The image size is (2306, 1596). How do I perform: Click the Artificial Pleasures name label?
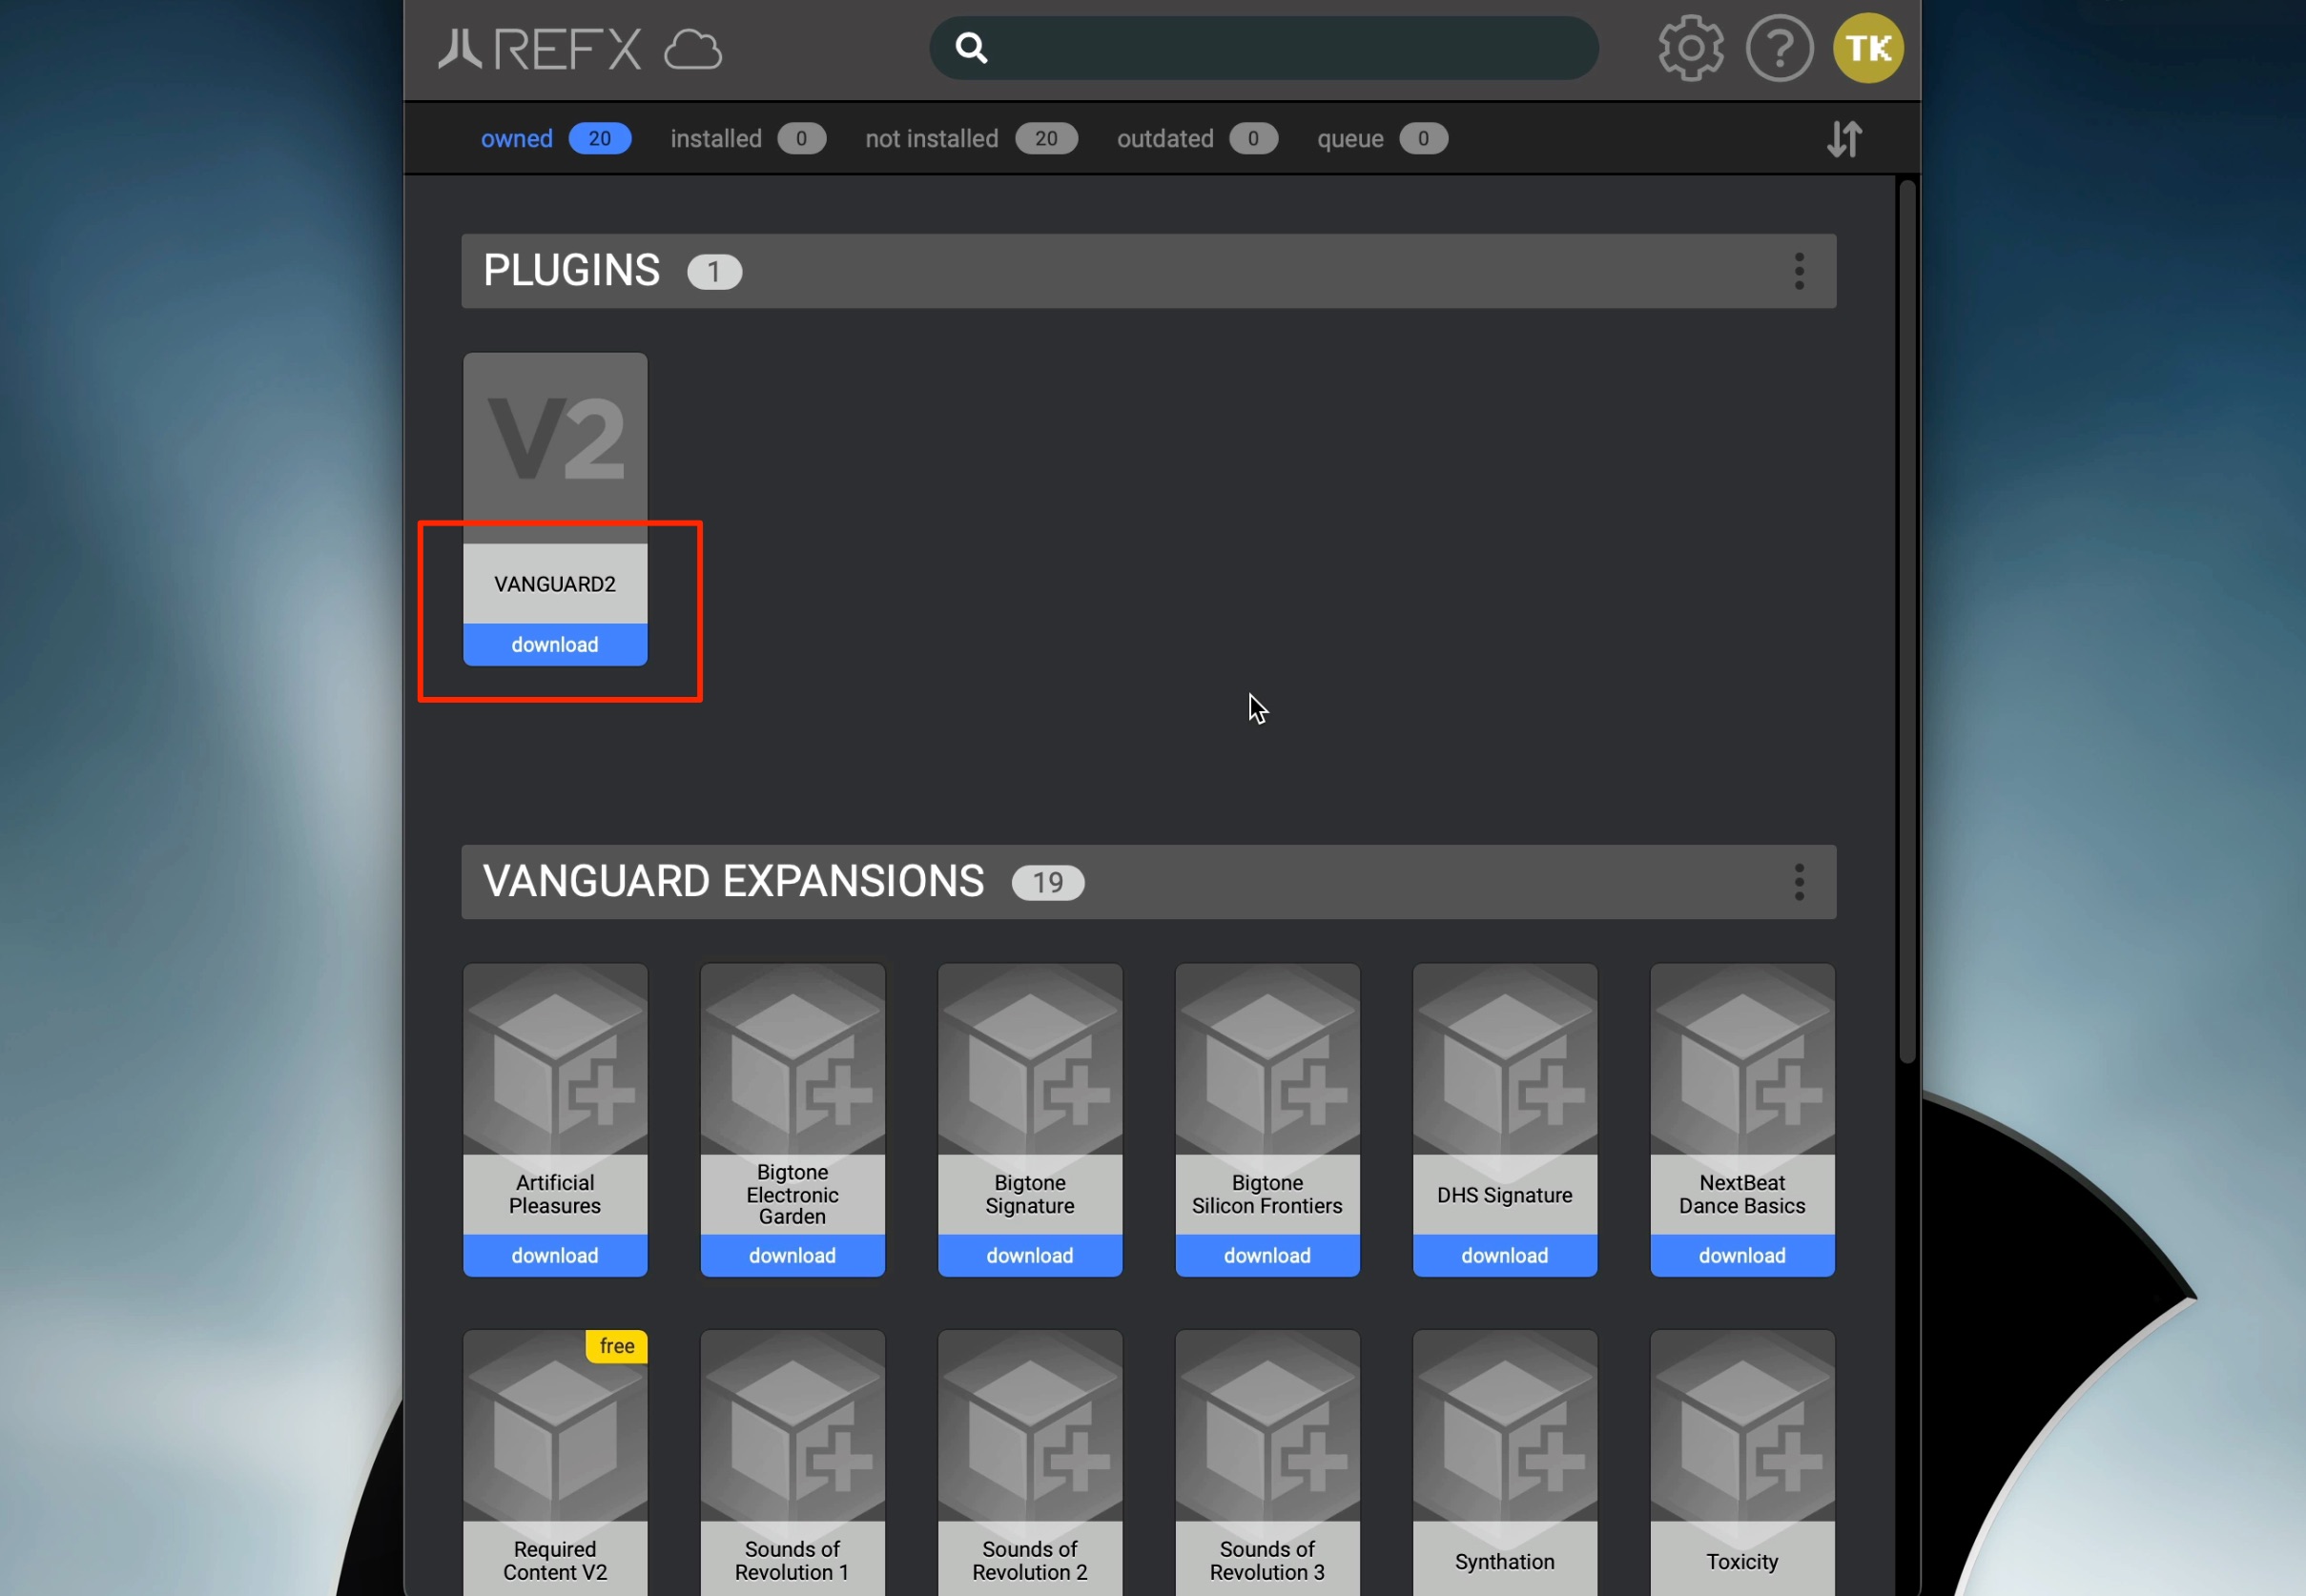pyautogui.click(x=555, y=1195)
